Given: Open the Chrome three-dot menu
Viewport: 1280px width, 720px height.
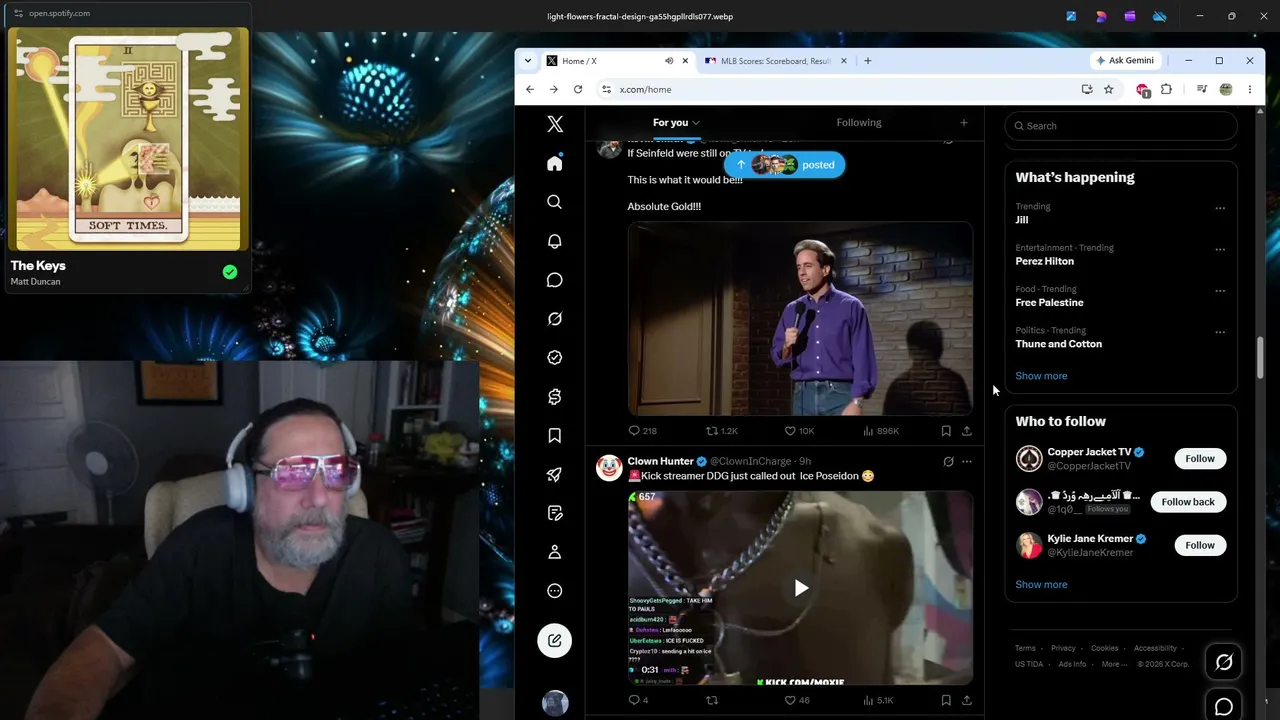Looking at the screenshot, I should 1250,89.
